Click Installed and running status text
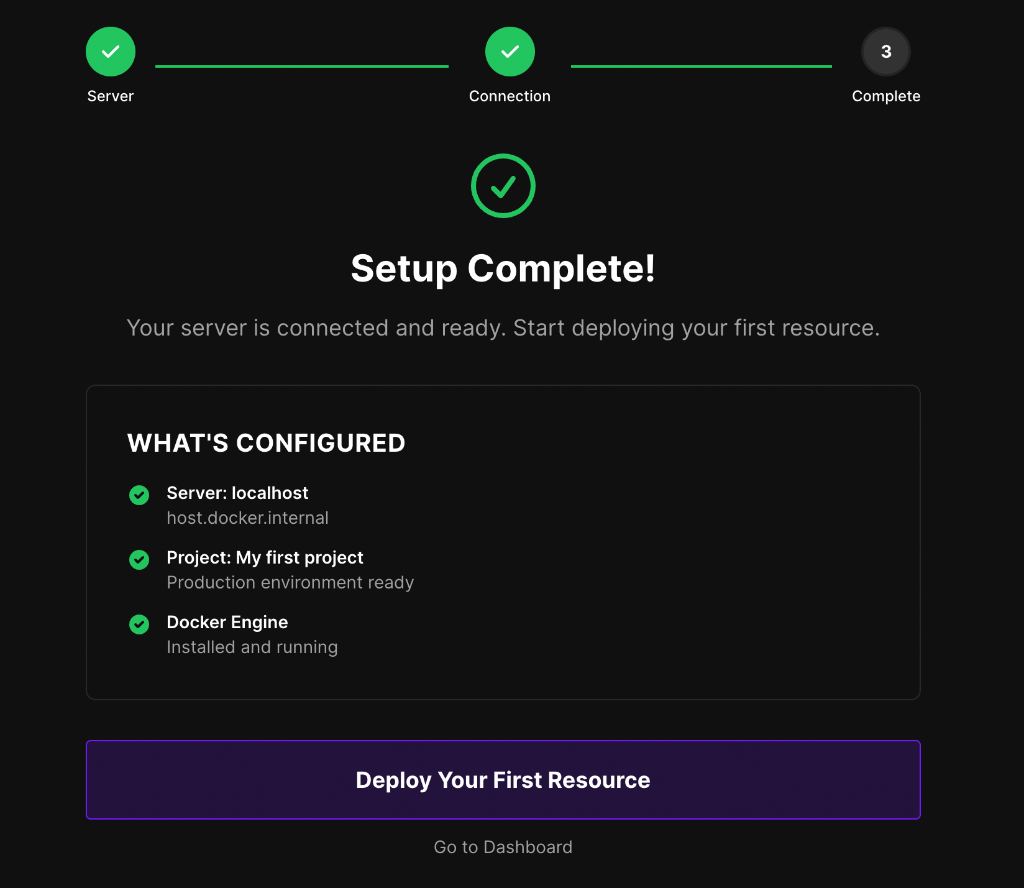 pyautogui.click(x=252, y=647)
